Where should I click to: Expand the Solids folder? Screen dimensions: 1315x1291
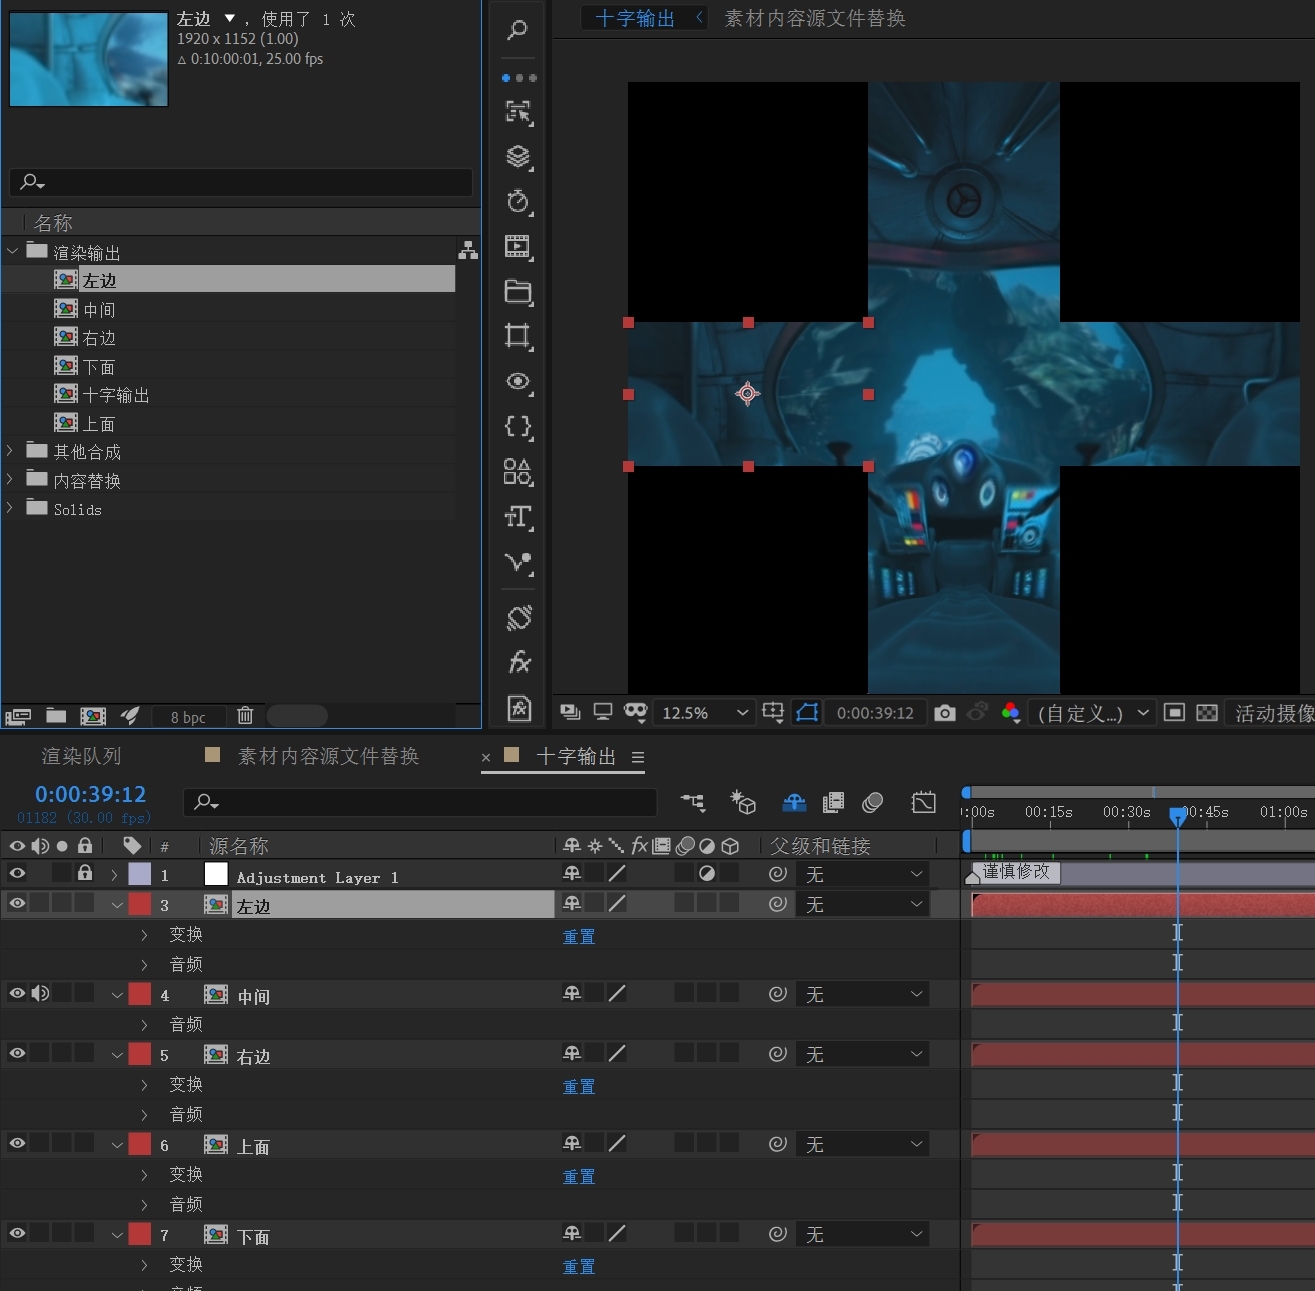pyautogui.click(x=11, y=508)
